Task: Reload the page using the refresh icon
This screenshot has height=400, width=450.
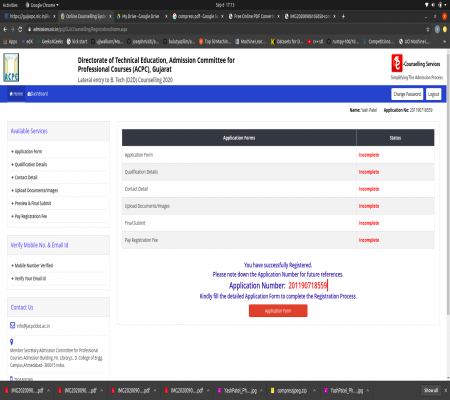Action: tap(20, 29)
